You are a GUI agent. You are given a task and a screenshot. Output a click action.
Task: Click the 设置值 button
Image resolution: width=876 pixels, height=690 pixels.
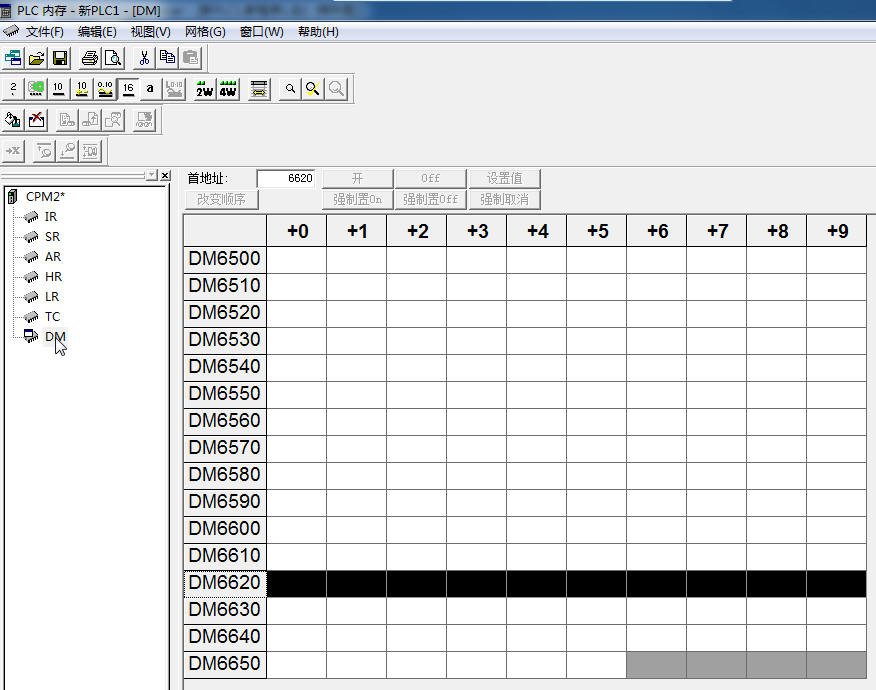click(504, 178)
